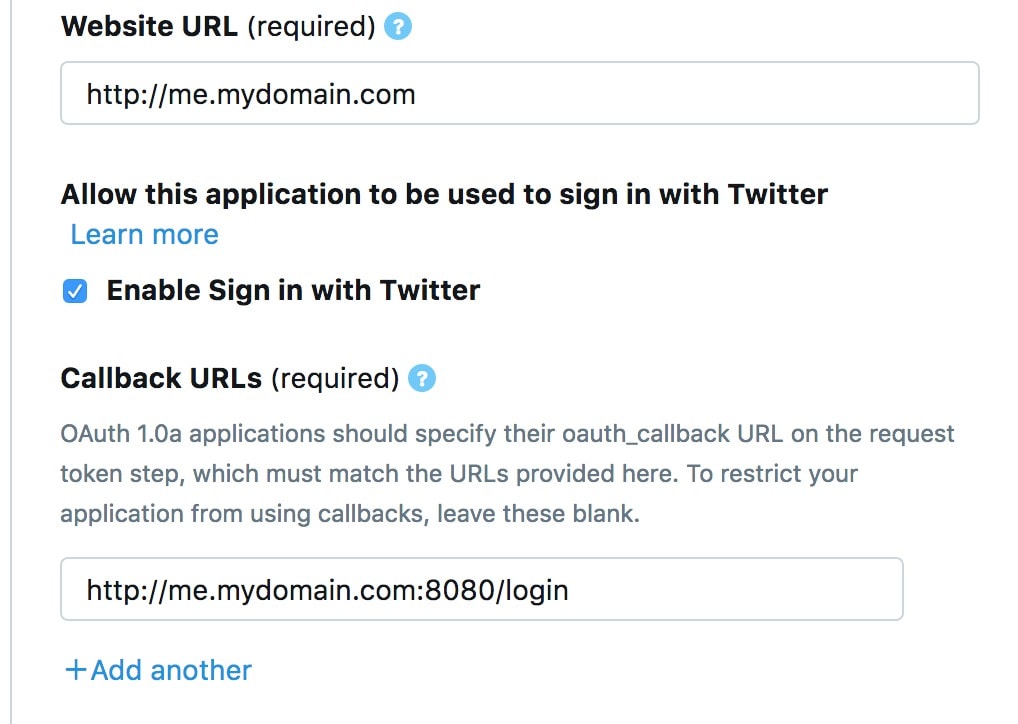Click Add another to add a callback URL

click(171, 669)
